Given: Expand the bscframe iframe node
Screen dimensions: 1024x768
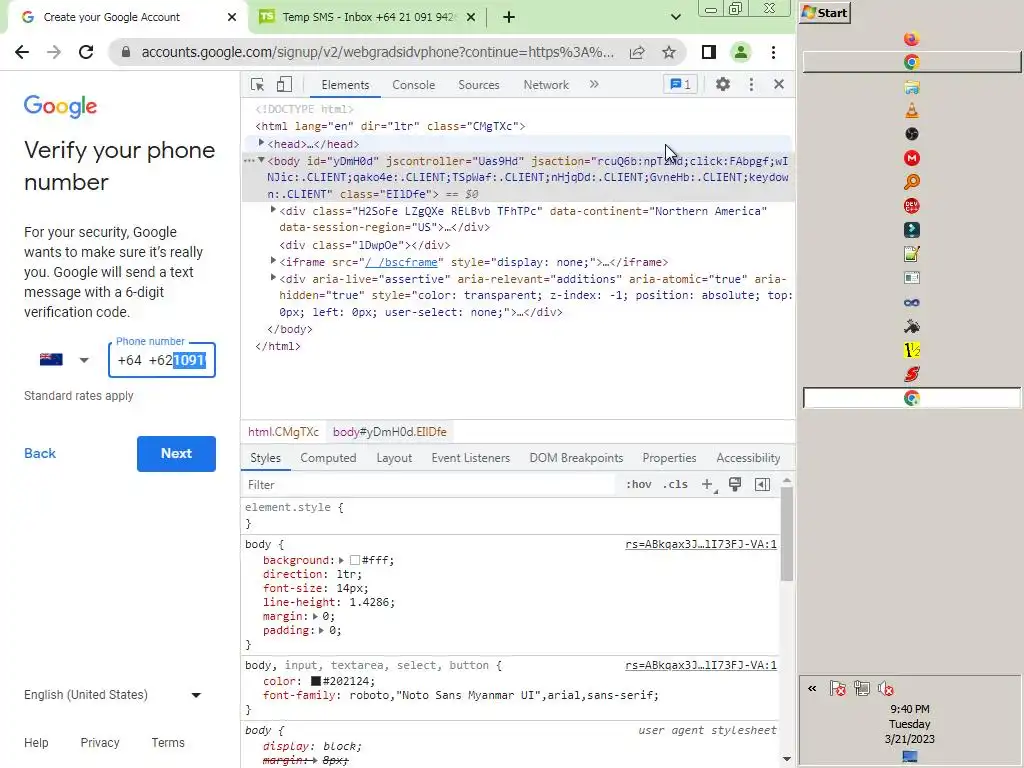Looking at the screenshot, I should (x=273, y=261).
